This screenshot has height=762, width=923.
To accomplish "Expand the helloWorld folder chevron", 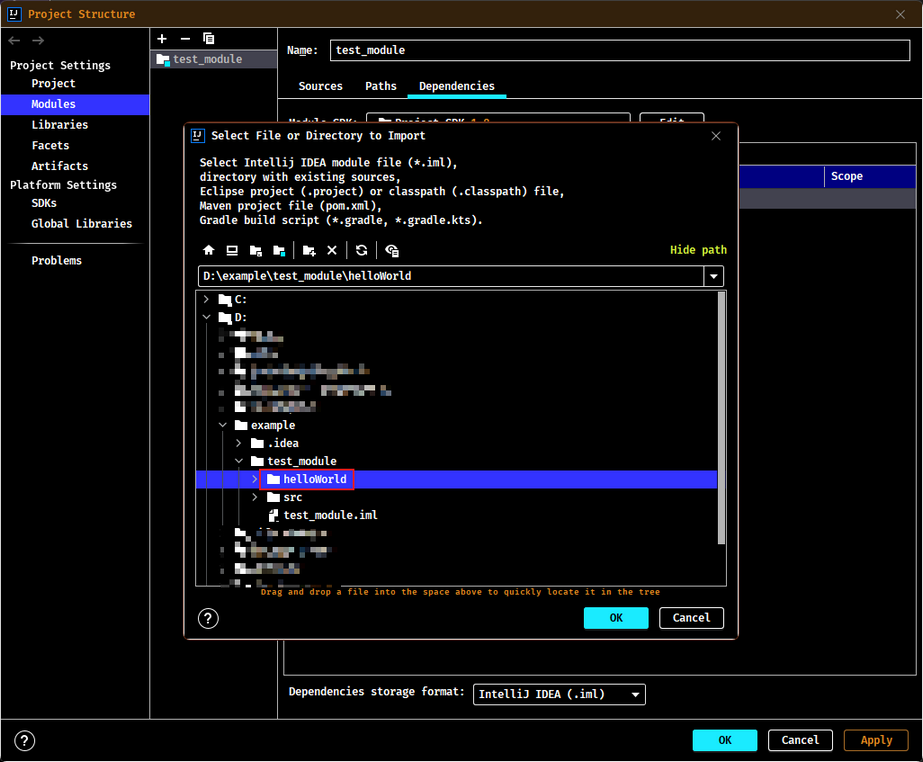I will tap(254, 479).
